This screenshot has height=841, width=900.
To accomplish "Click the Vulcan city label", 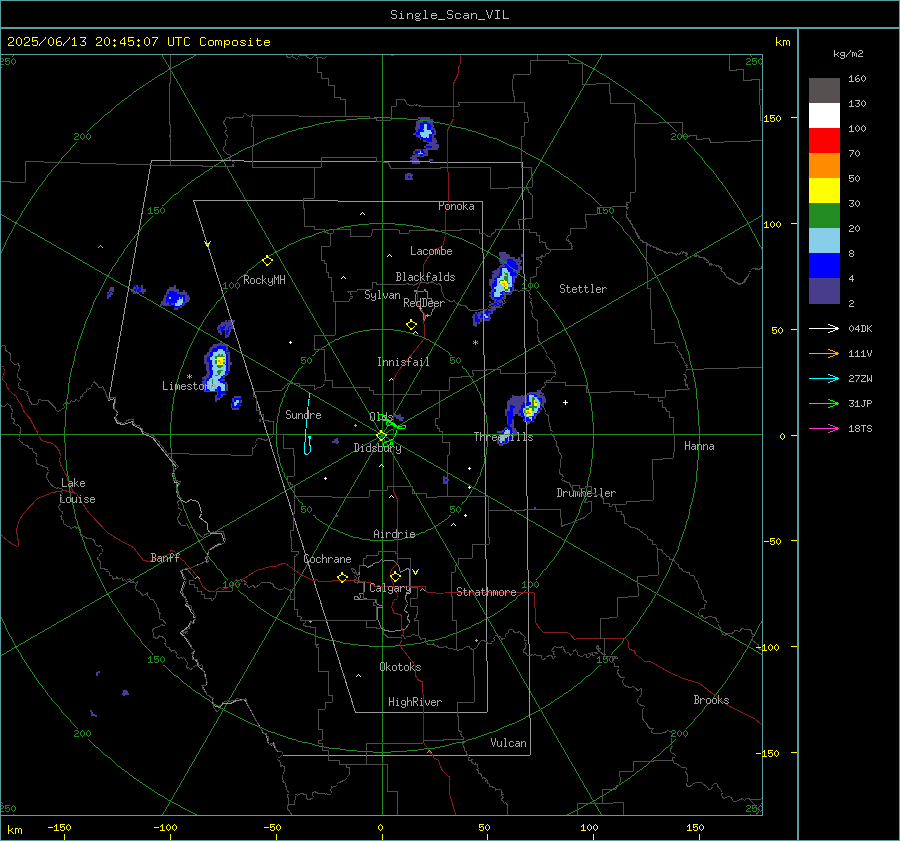I will click(x=509, y=743).
